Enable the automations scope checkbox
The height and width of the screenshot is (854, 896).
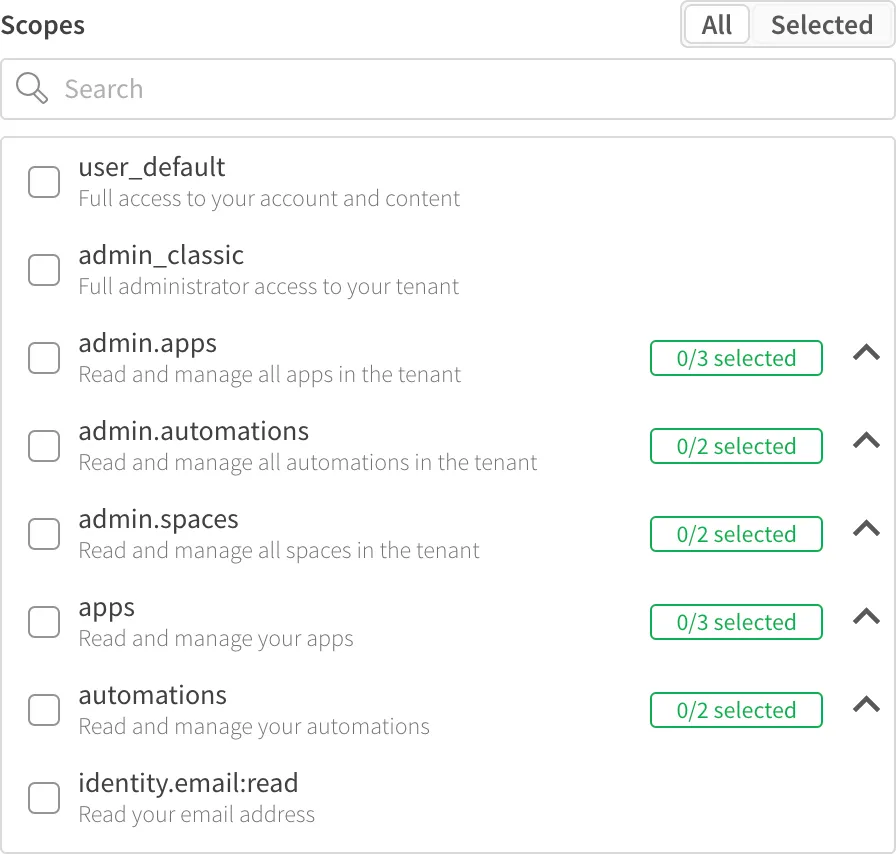coord(44,710)
